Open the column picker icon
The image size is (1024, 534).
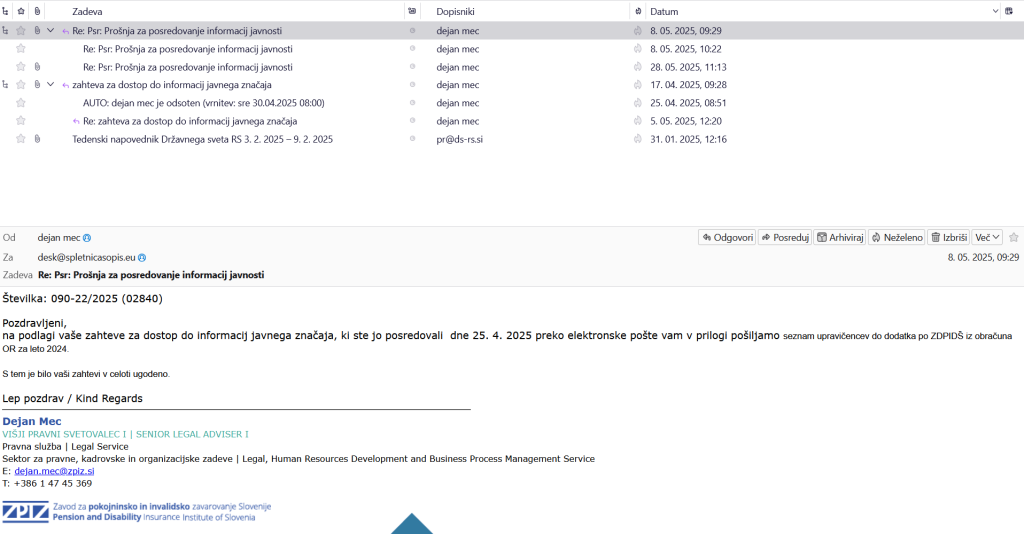click(x=1009, y=11)
